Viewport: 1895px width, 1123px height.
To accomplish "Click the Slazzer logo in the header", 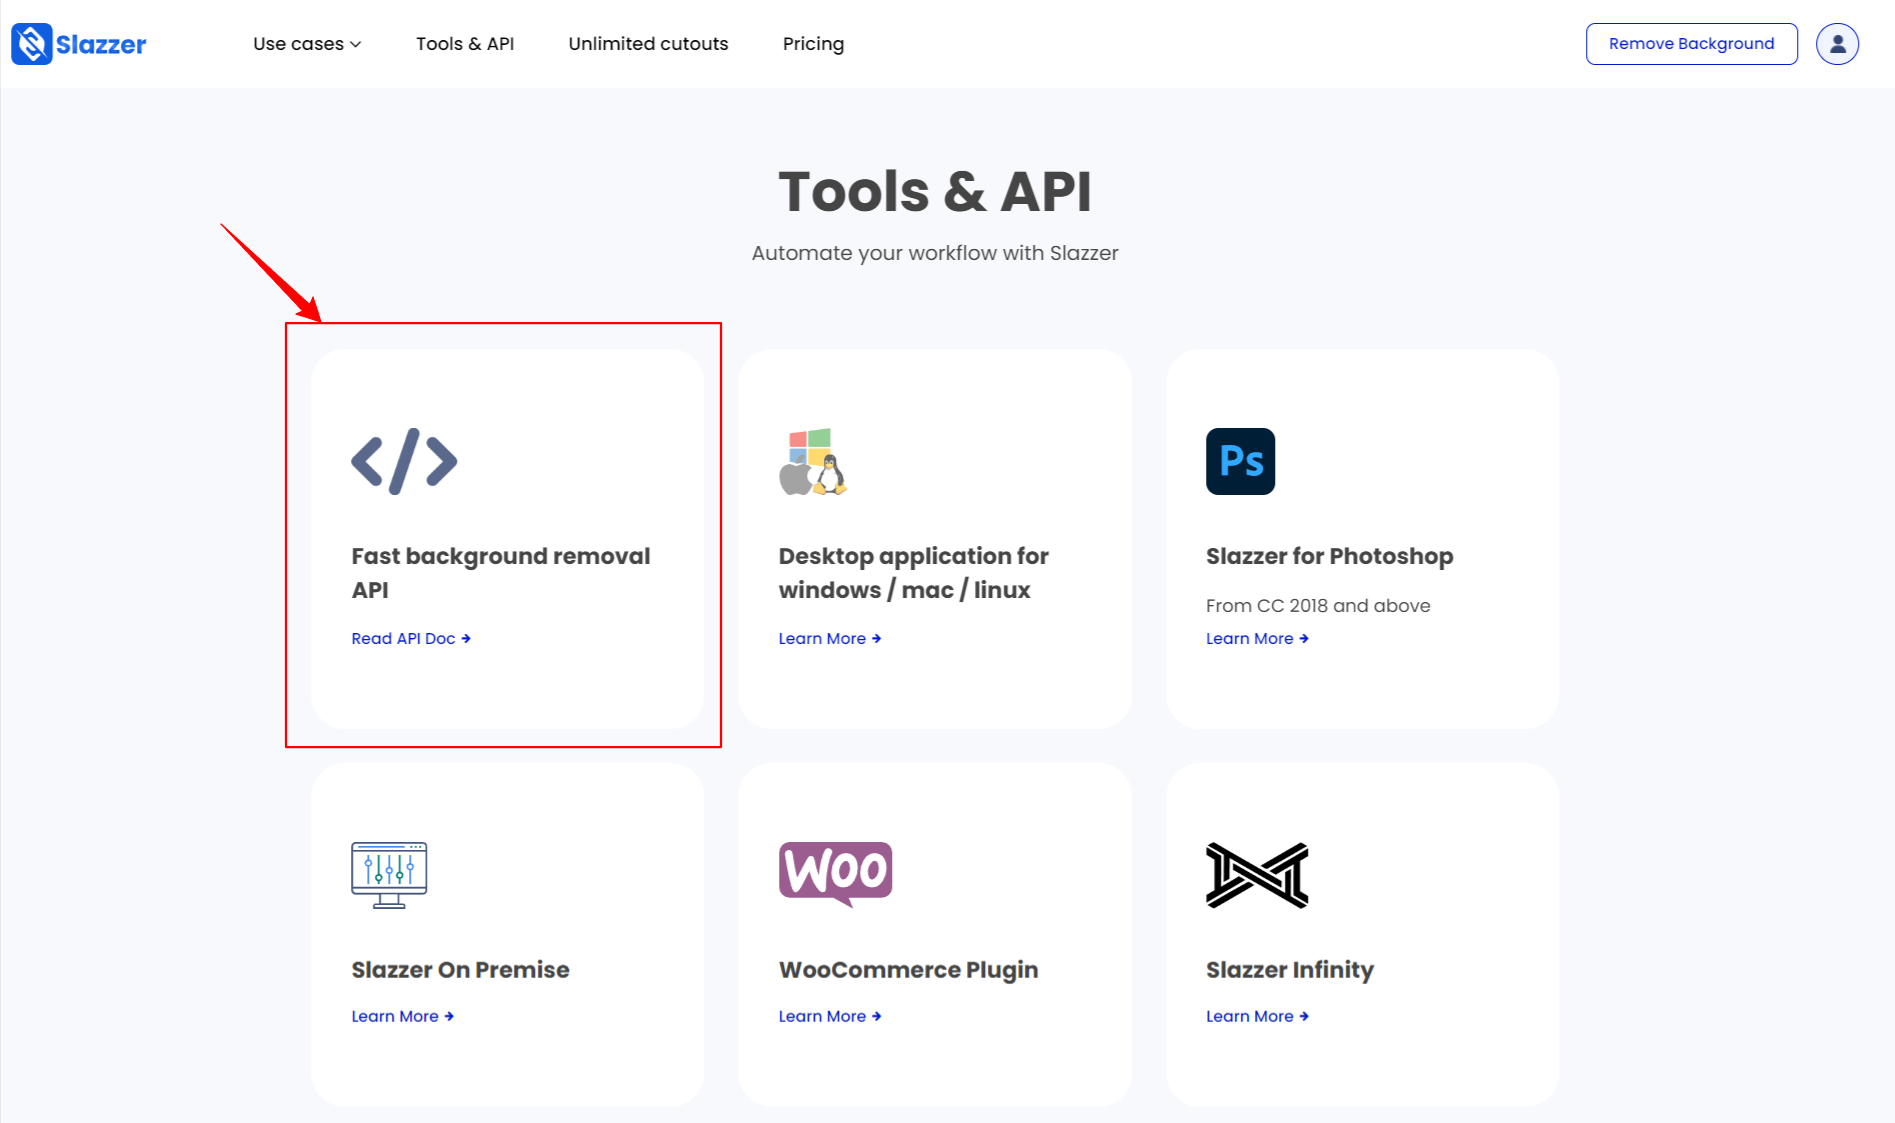I will (79, 44).
